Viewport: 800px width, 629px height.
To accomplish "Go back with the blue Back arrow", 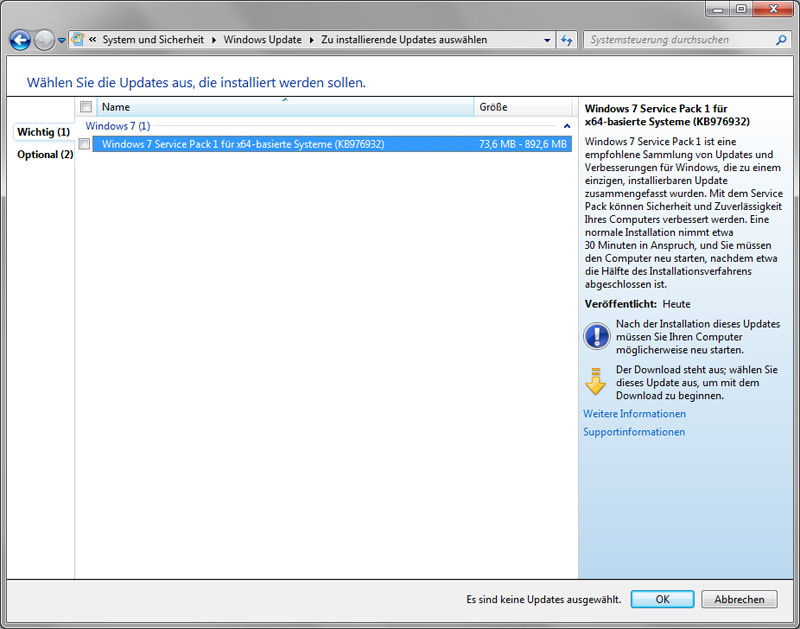I will 20,40.
